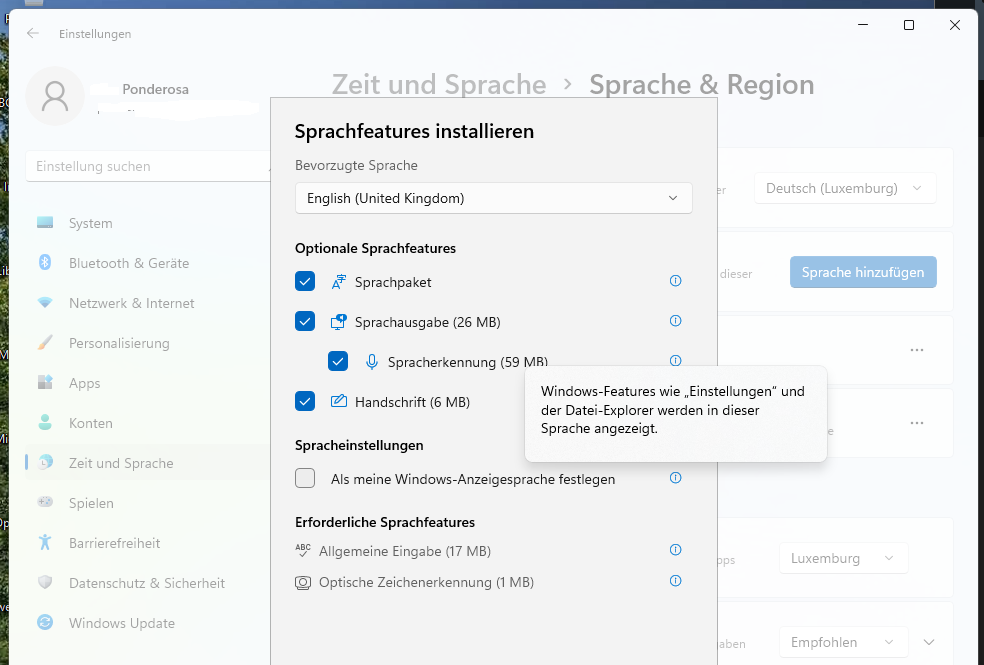Click the Zeit und Sprache breadcrumb link
This screenshot has width=984, height=665.
click(x=438, y=85)
